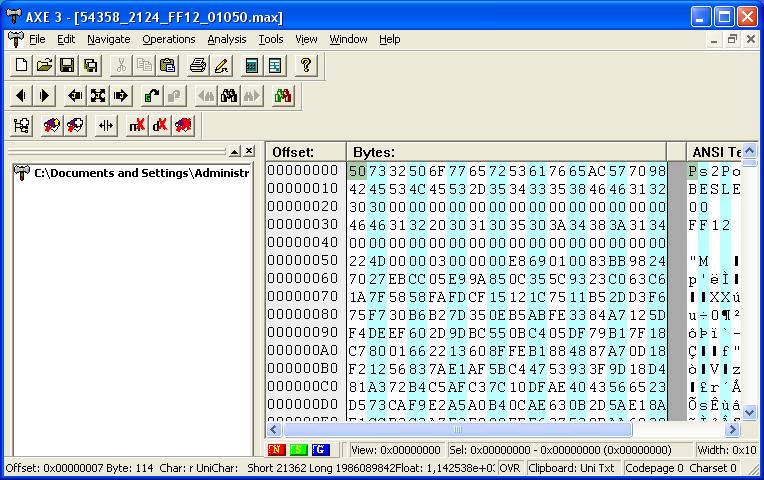
Task: Click the four-corner J jump icon
Action: [x=98, y=96]
